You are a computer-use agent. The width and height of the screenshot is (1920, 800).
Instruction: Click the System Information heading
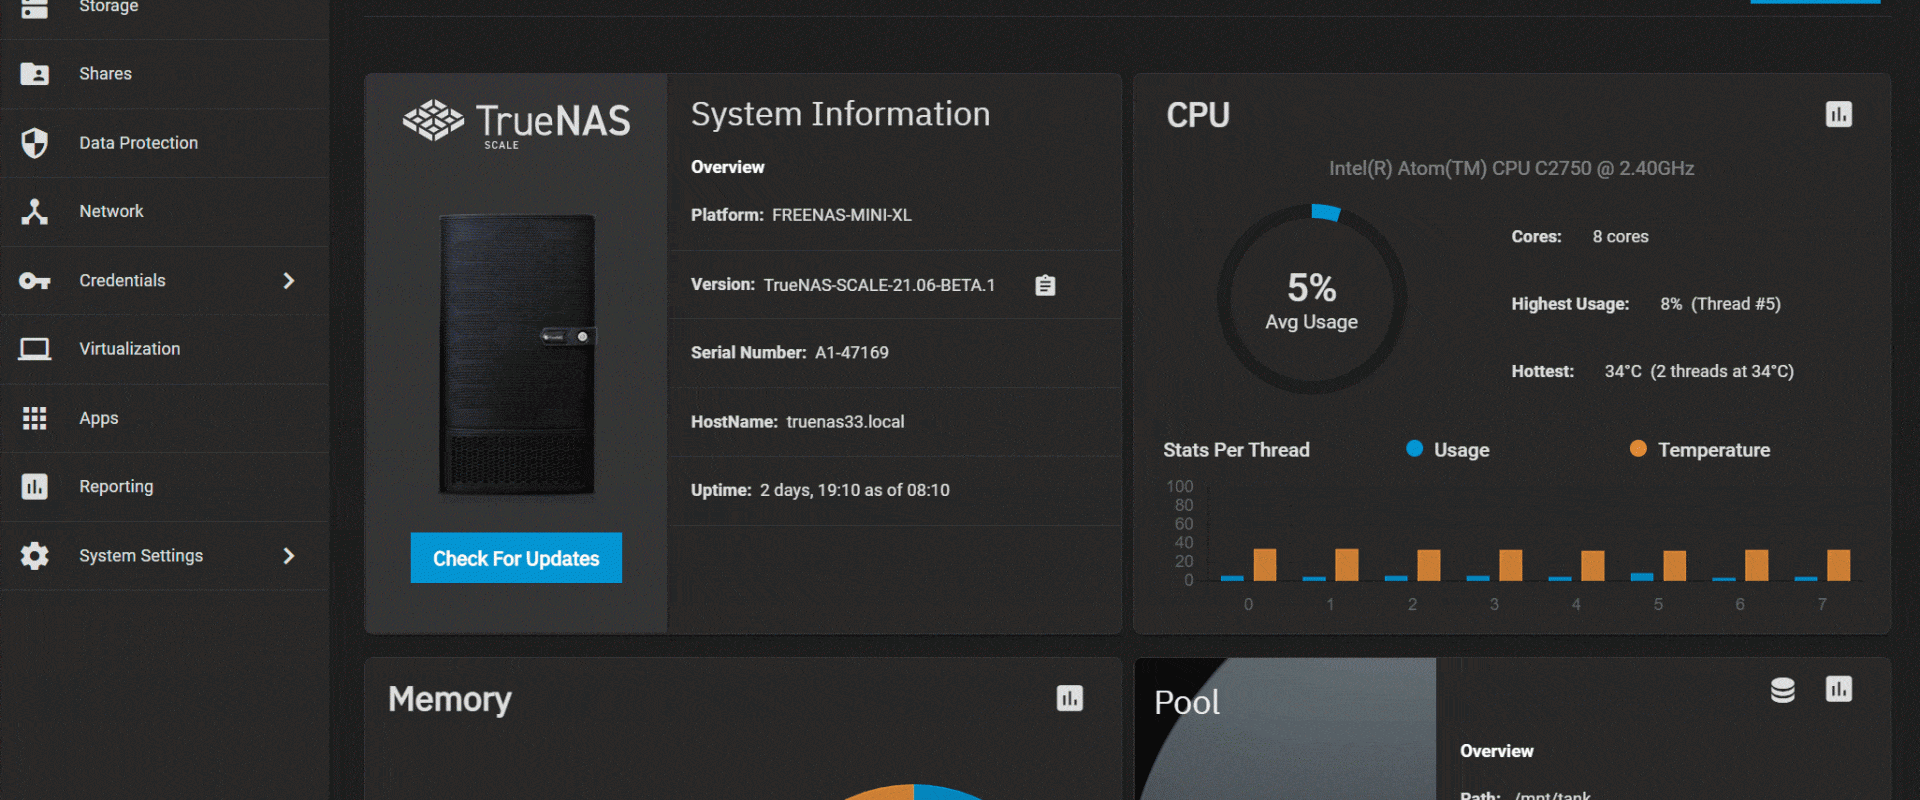coord(840,114)
